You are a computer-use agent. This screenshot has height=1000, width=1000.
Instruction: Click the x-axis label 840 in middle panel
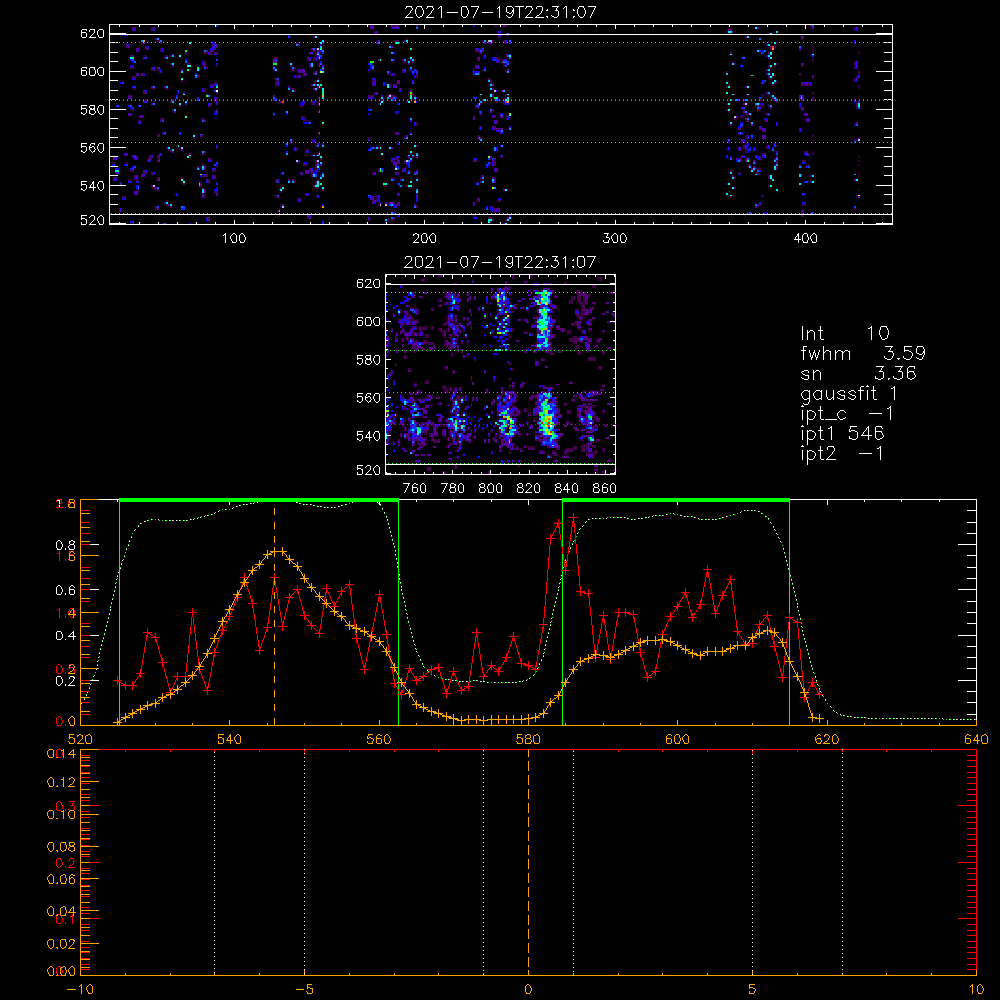(566, 489)
